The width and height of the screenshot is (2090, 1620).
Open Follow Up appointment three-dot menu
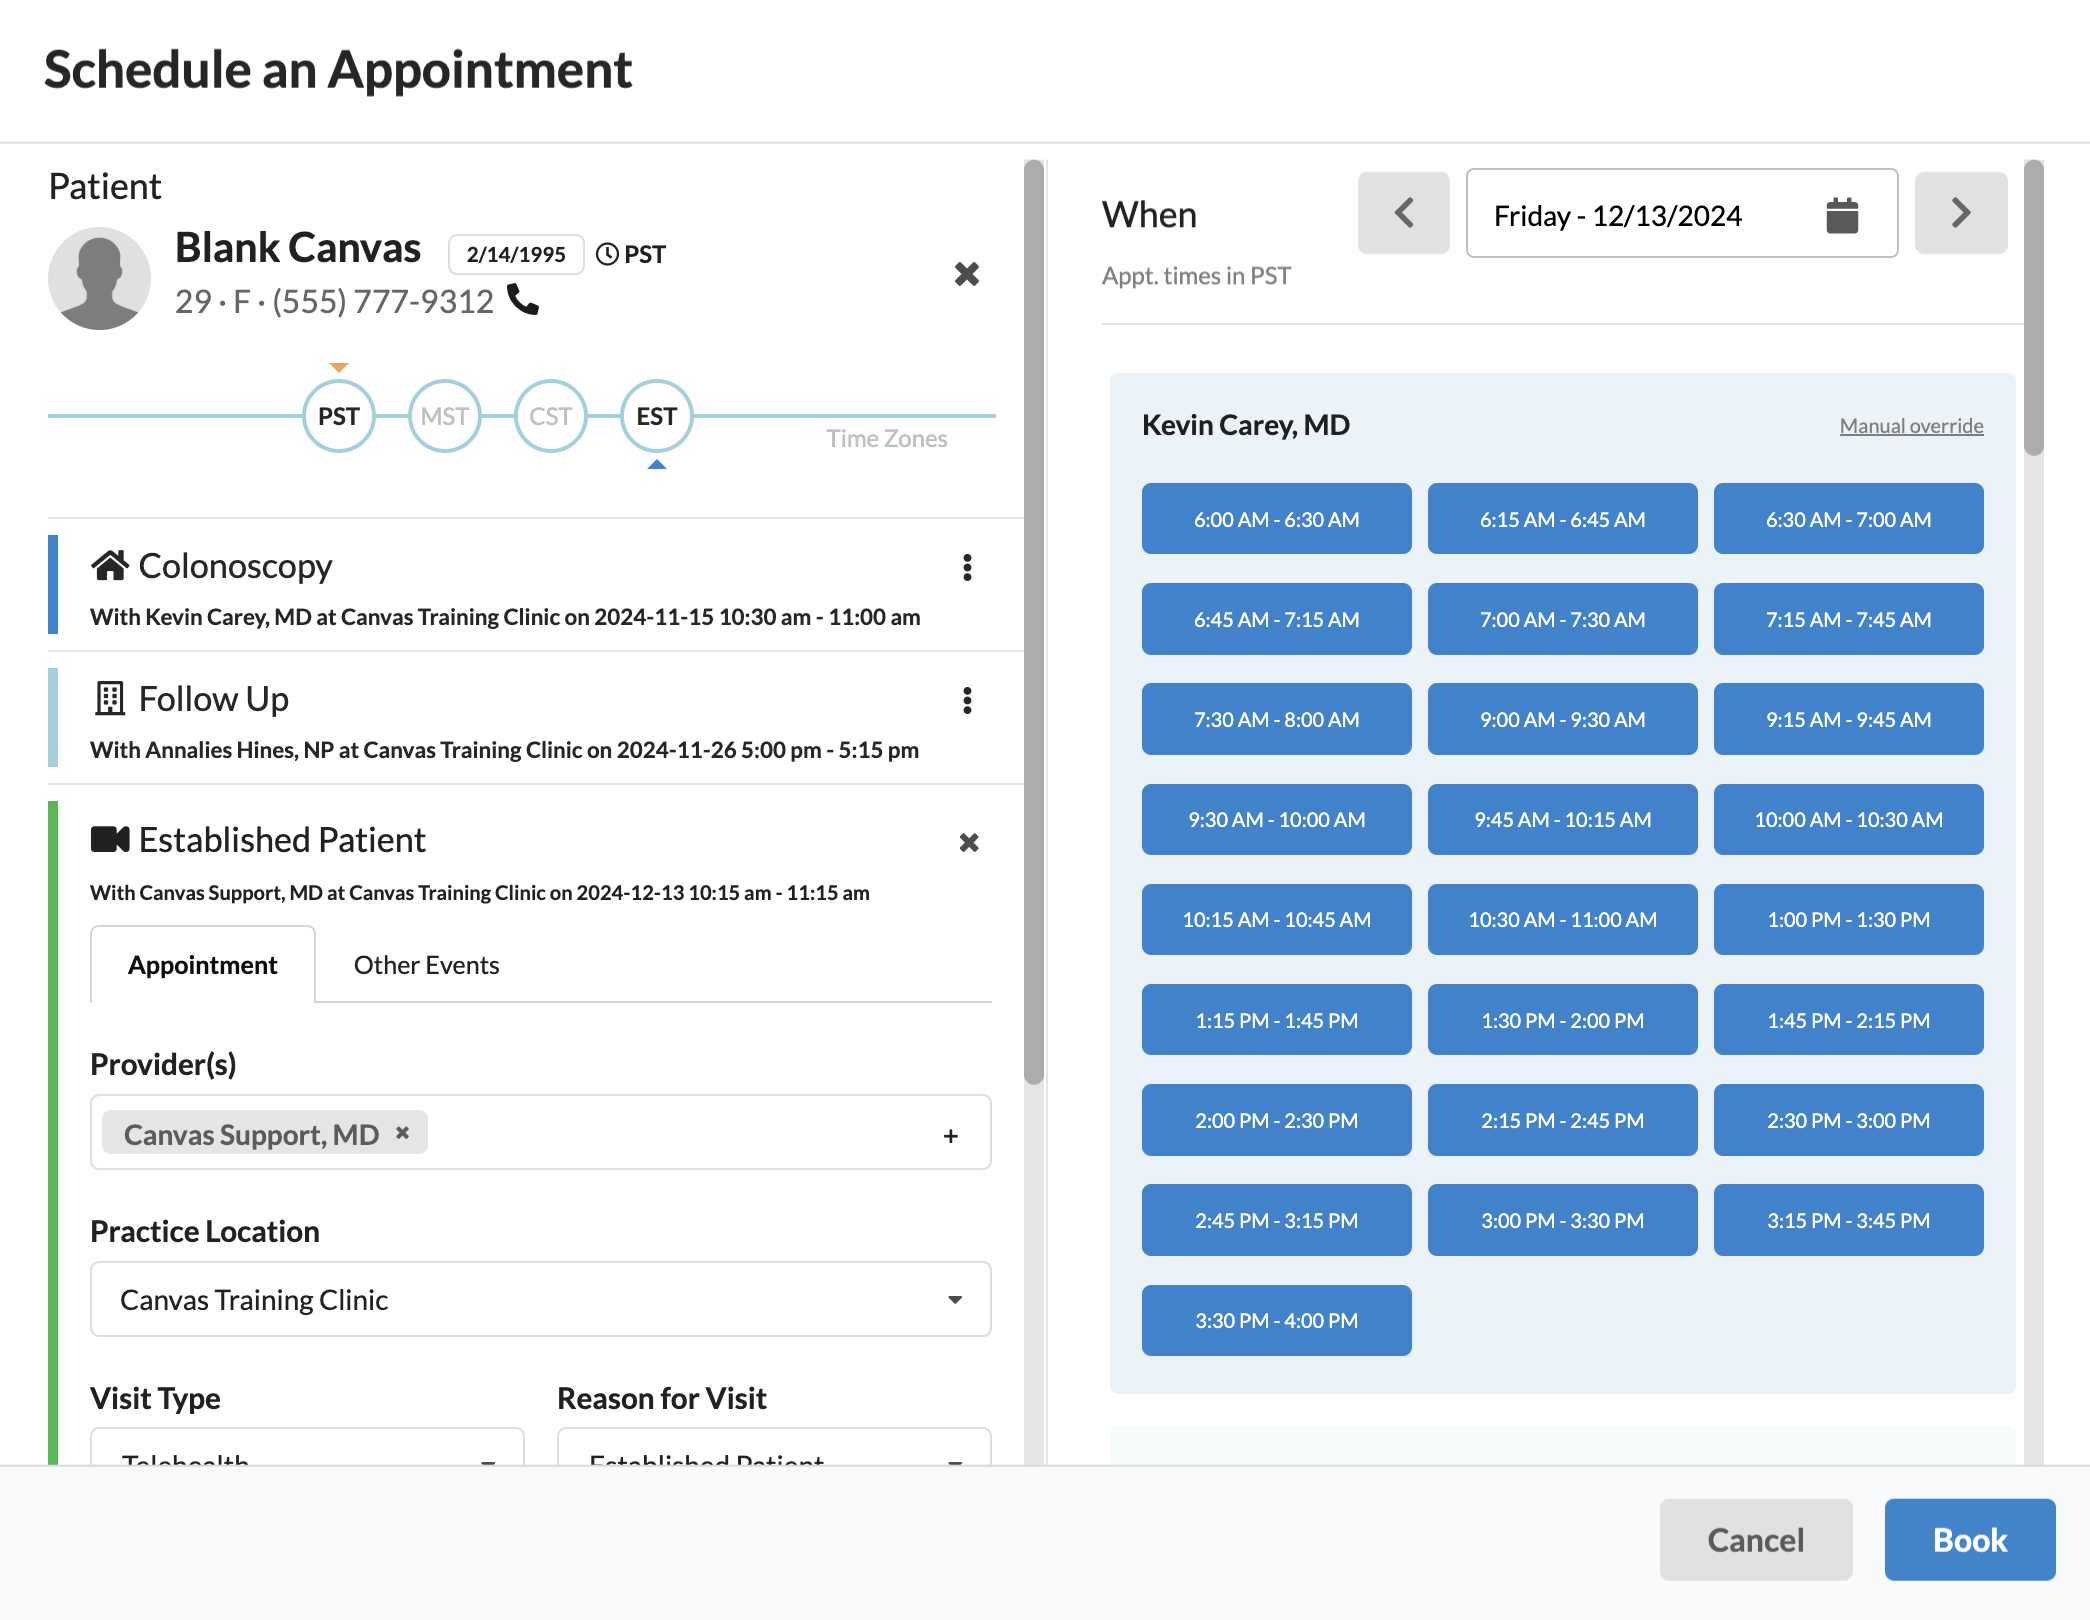967,701
